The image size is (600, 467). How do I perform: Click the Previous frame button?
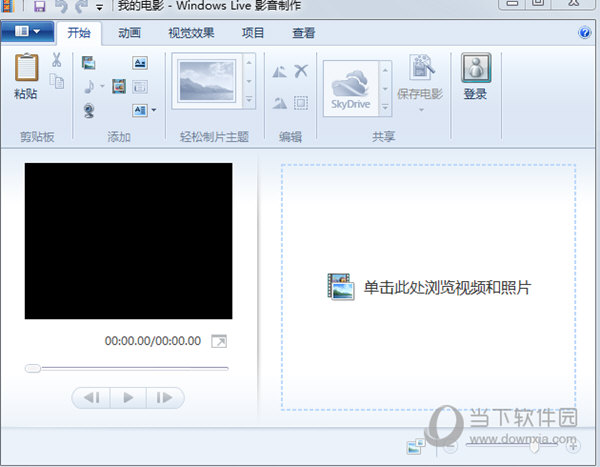click(91, 398)
